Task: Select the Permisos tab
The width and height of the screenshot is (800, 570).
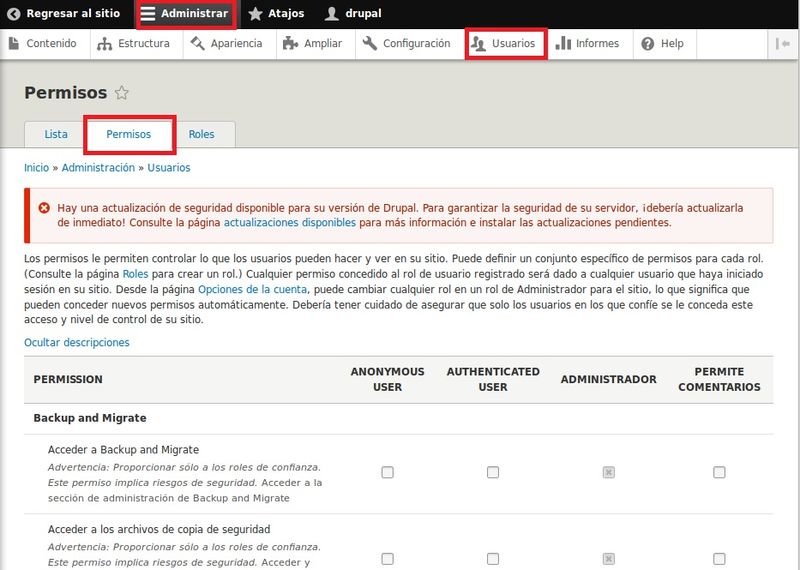Action: pyautogui.click(x=129, y=134)
